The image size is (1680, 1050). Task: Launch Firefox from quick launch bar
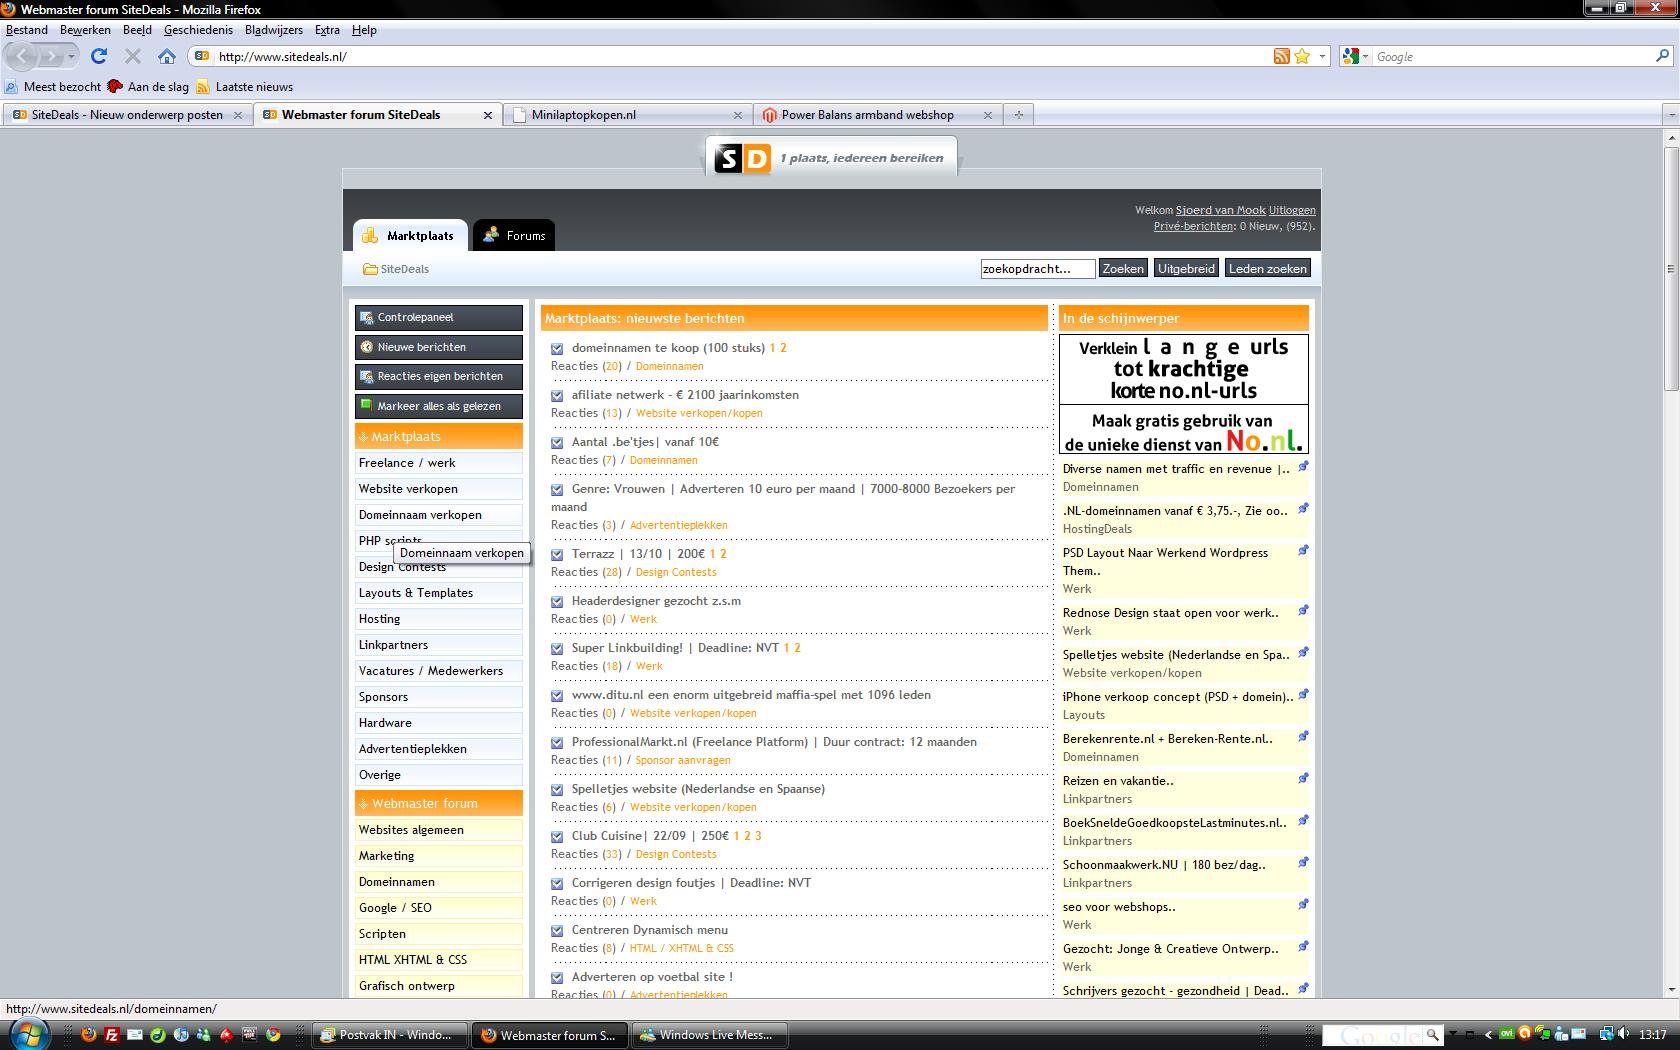pos(88,1035)
